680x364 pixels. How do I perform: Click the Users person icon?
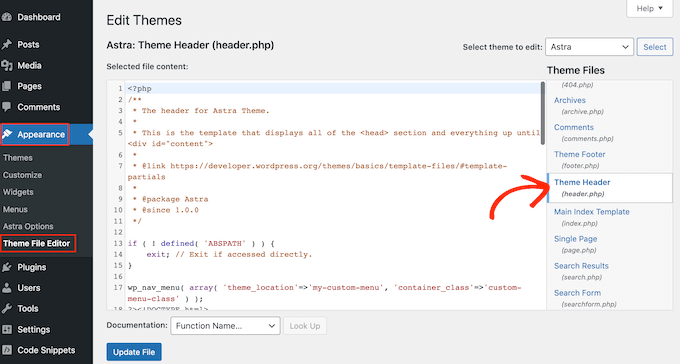7,288
